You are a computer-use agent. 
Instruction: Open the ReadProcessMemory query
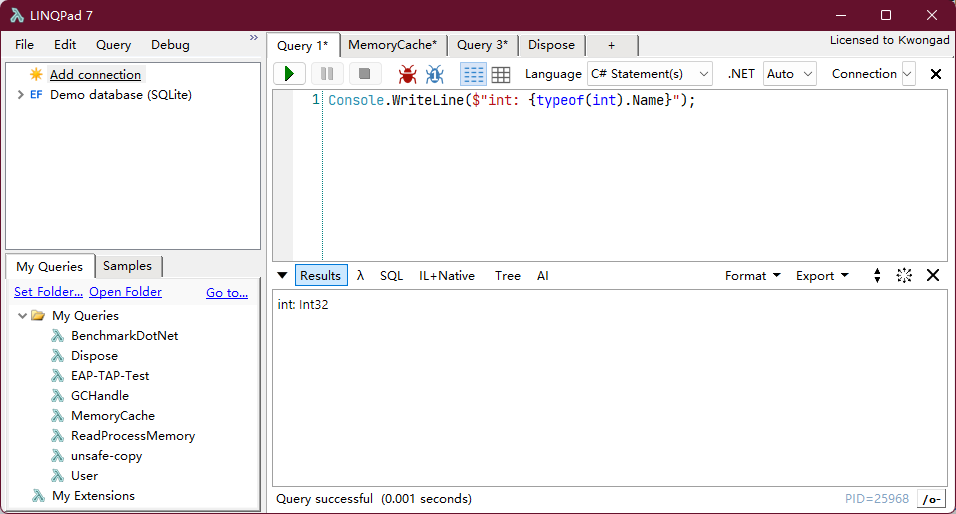coord(133,436)
